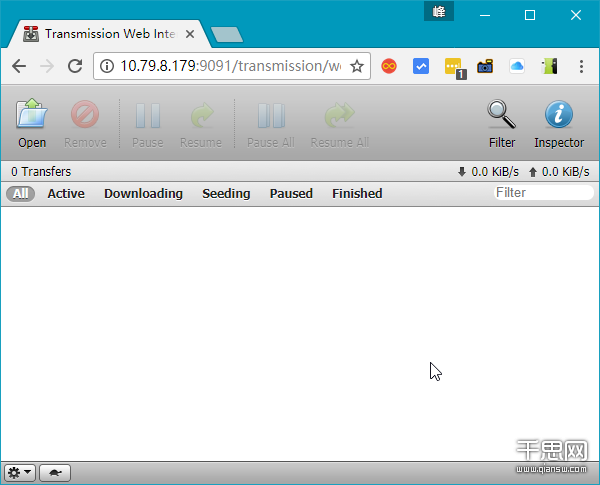
Task: Select the Transmission Web Interface tab
Action: [x=109, y=34]
